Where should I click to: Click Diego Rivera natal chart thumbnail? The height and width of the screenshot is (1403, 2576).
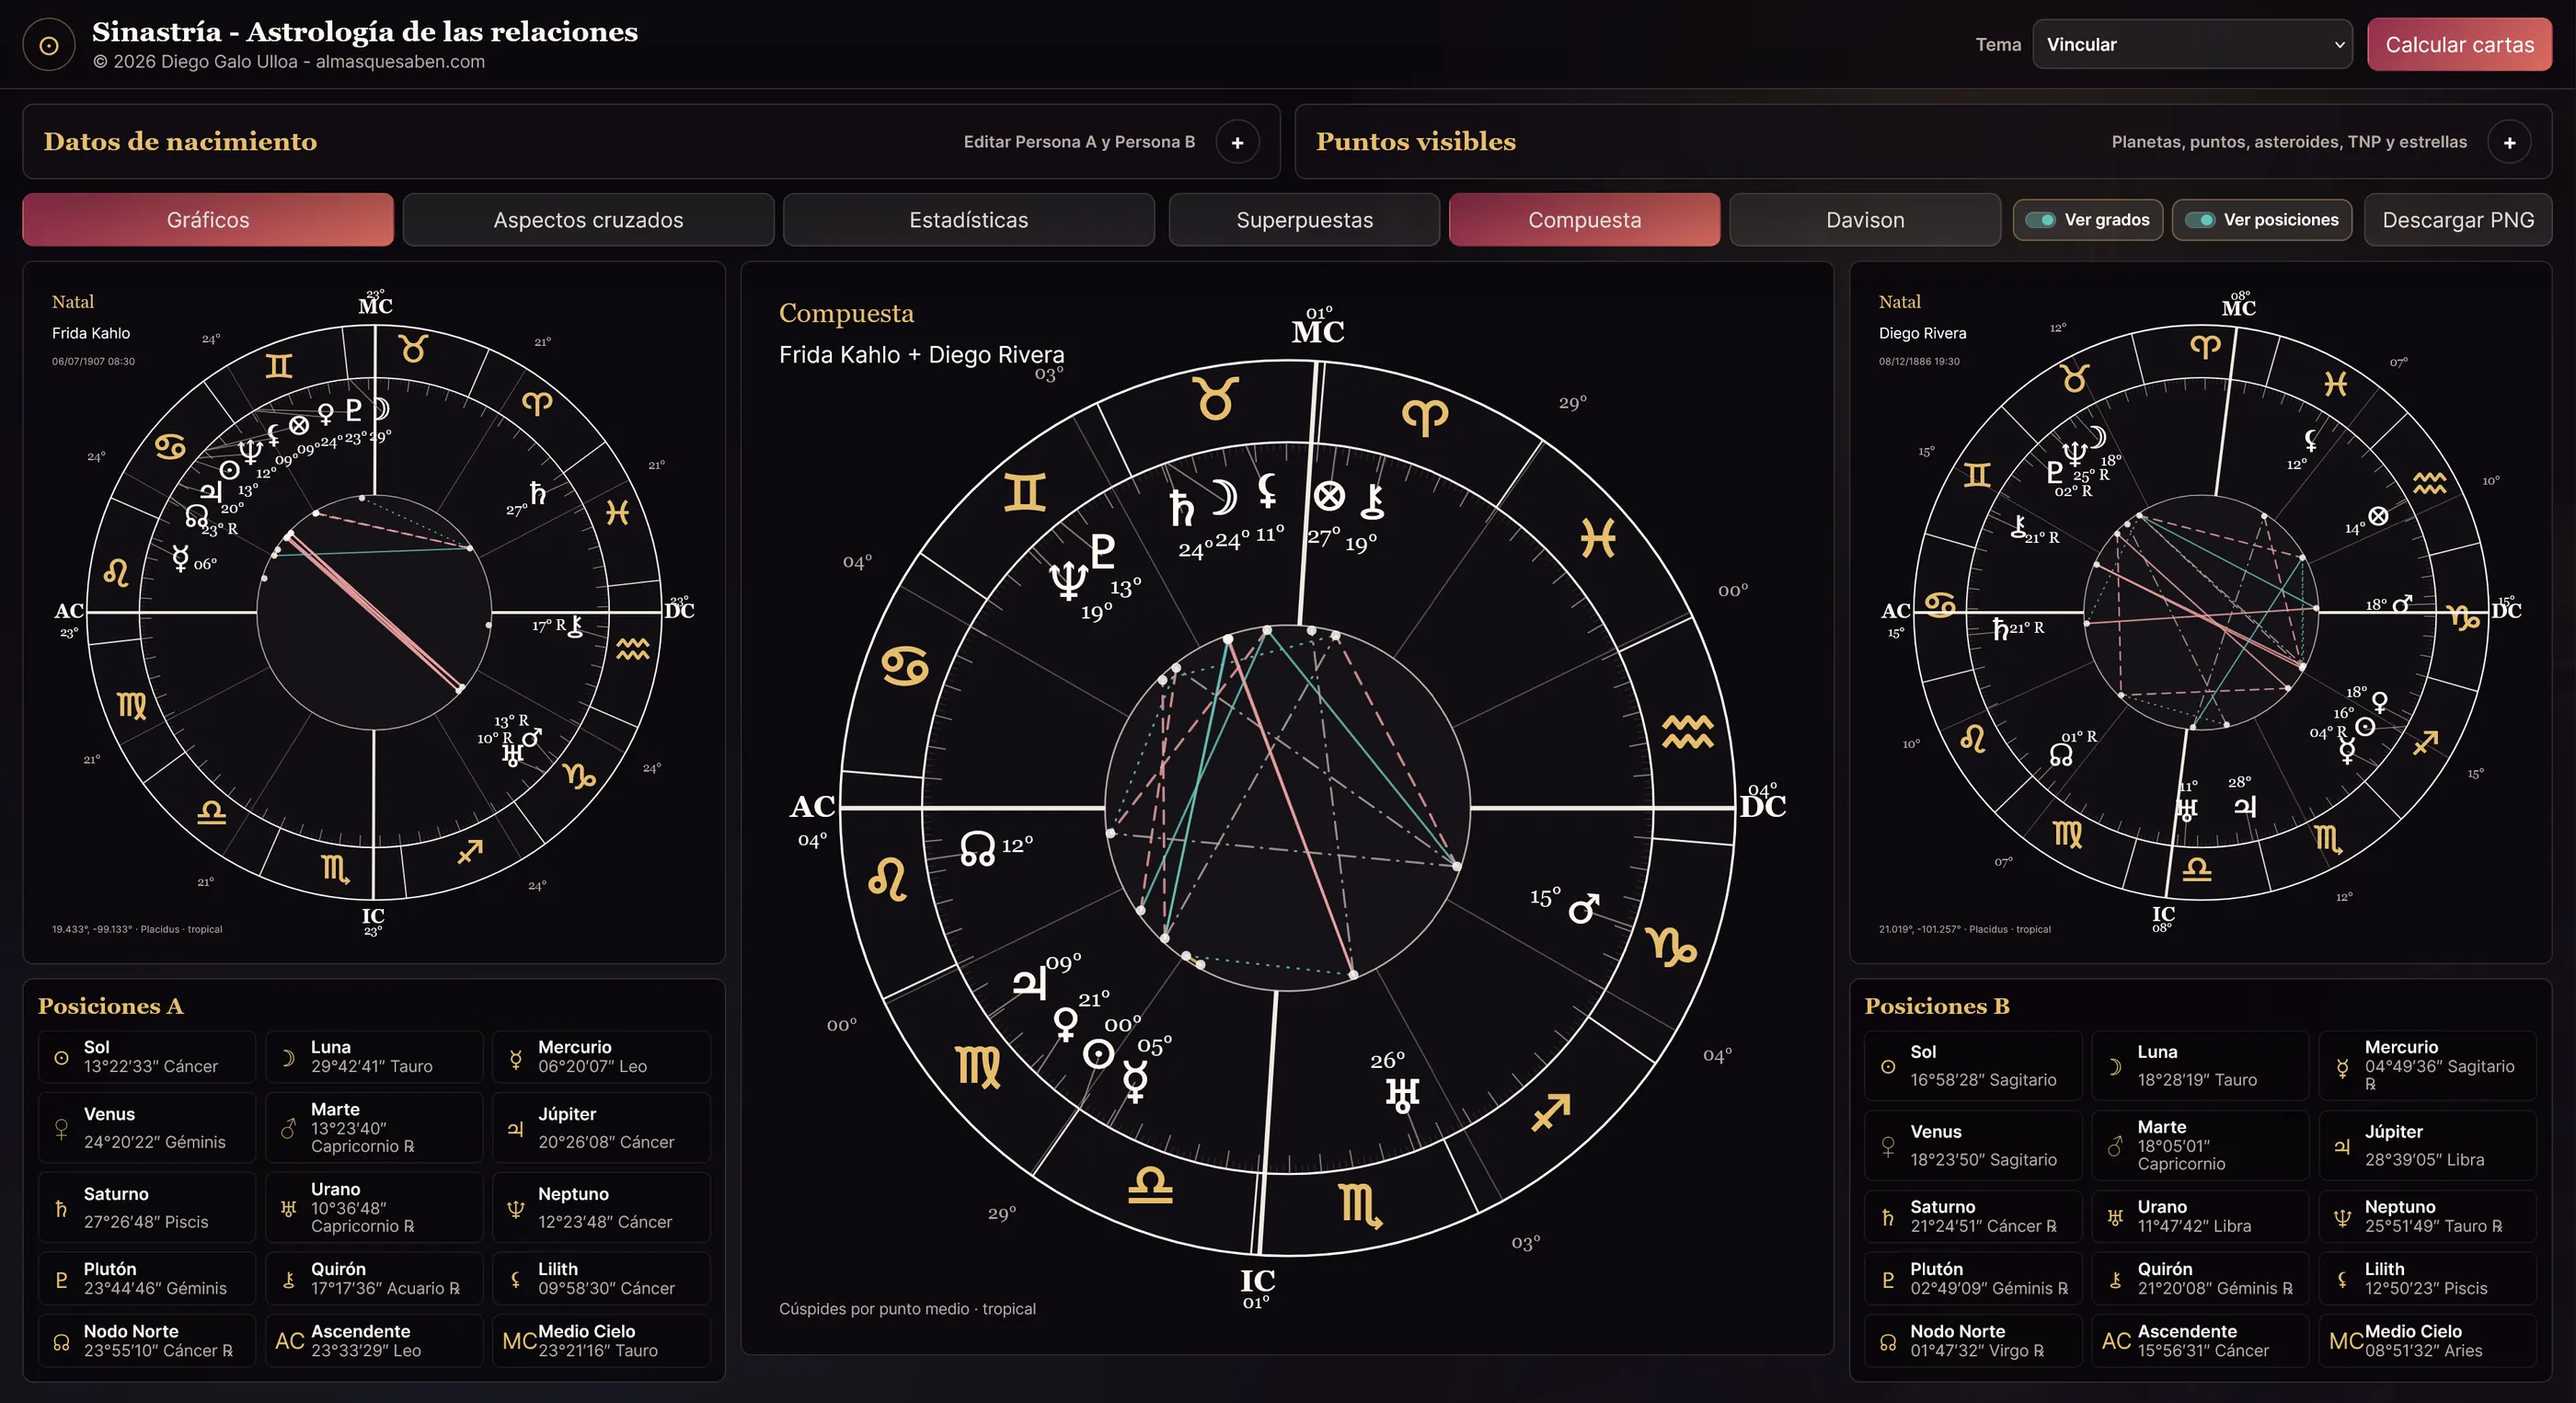pyautogui.click(x=2200, y=612)
